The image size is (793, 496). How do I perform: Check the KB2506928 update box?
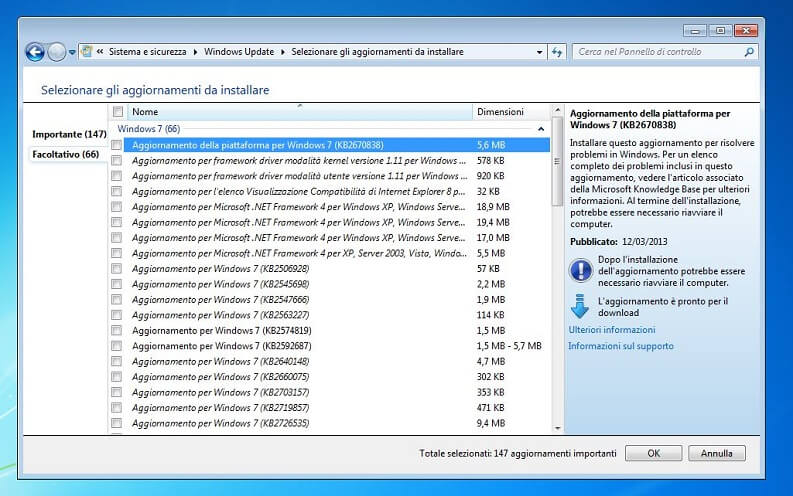pyautogui.click(x=117, y=268)
